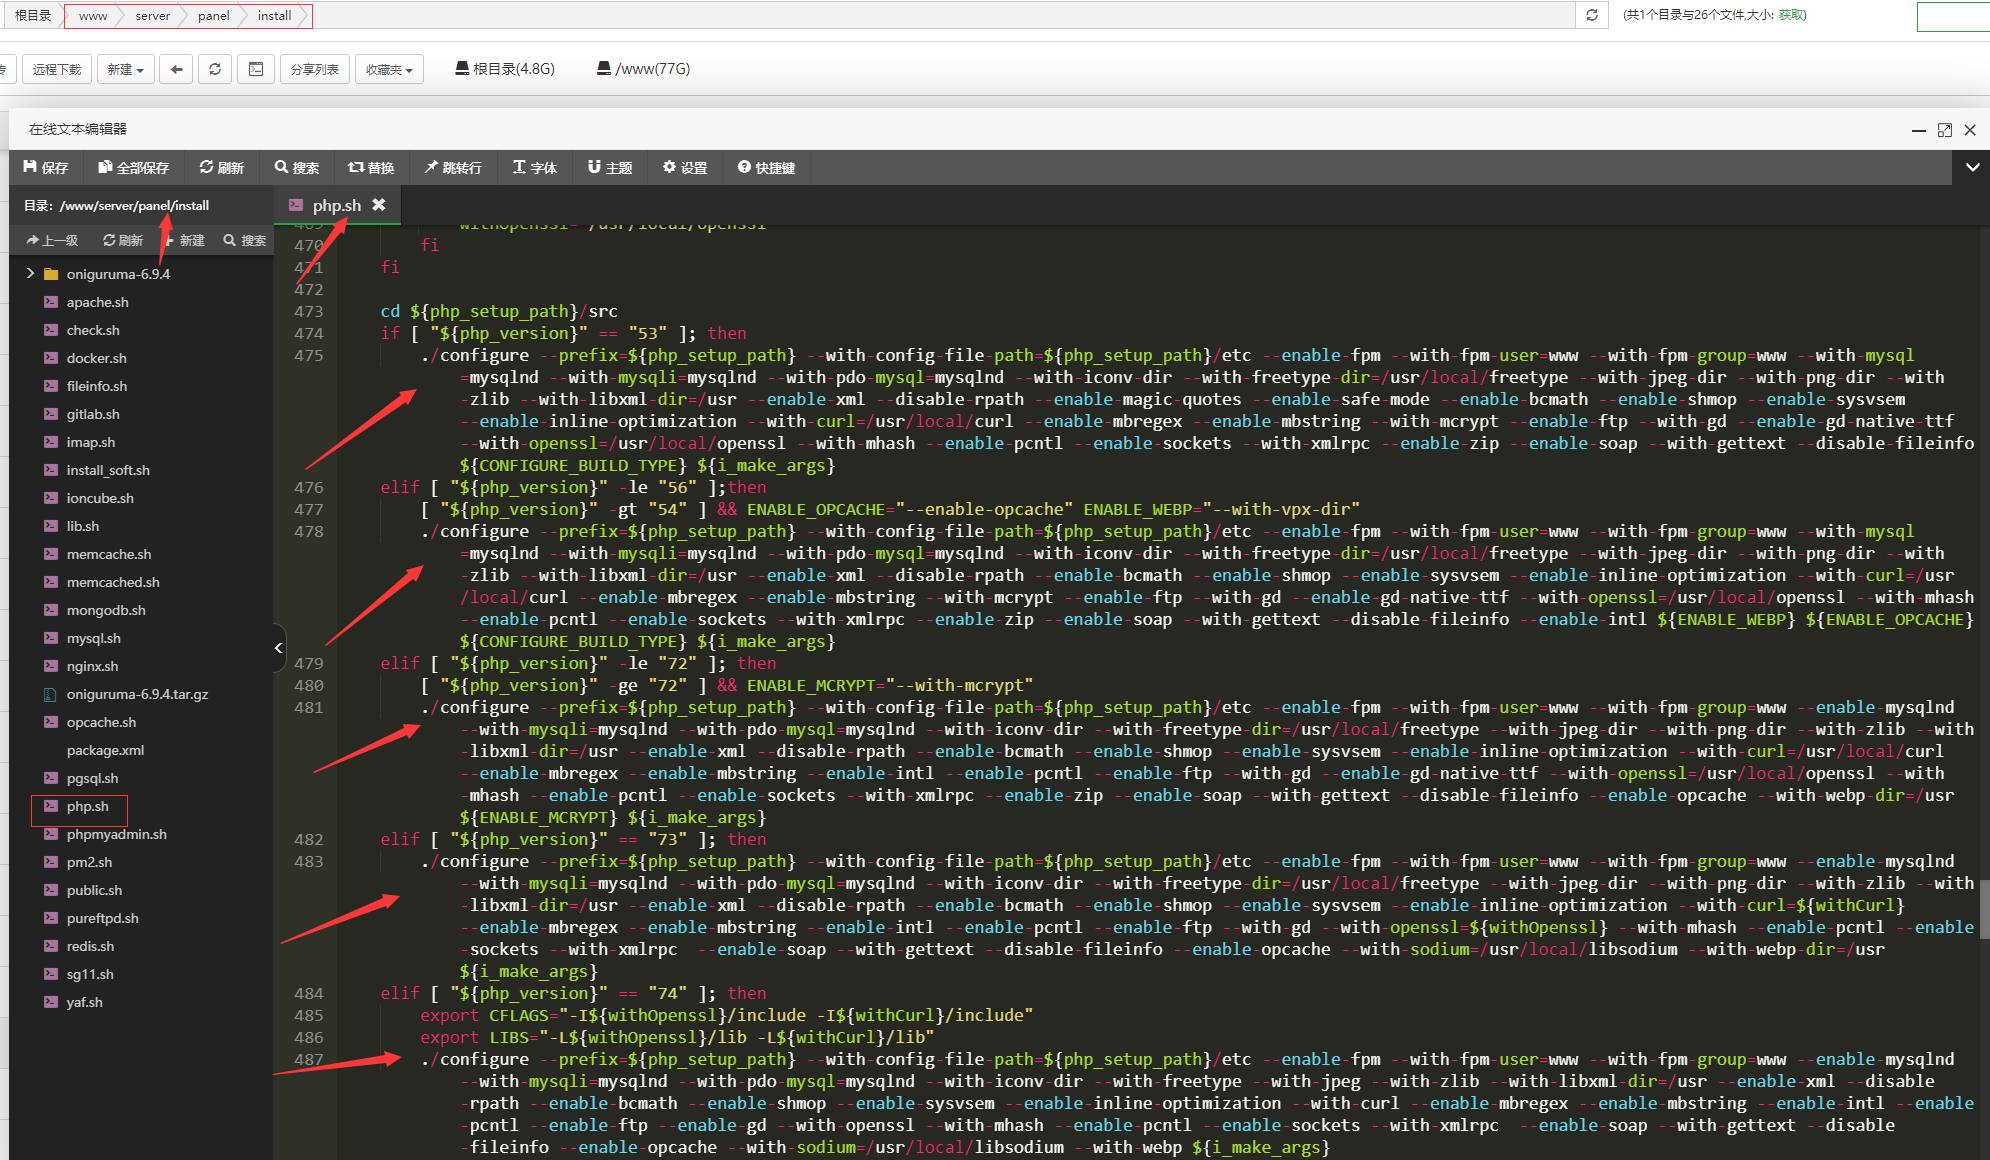Screen dimensions: 1990x1160
Task: Open the 分享列表 share list
Action: pyautogui.click(x=315, y=69)
